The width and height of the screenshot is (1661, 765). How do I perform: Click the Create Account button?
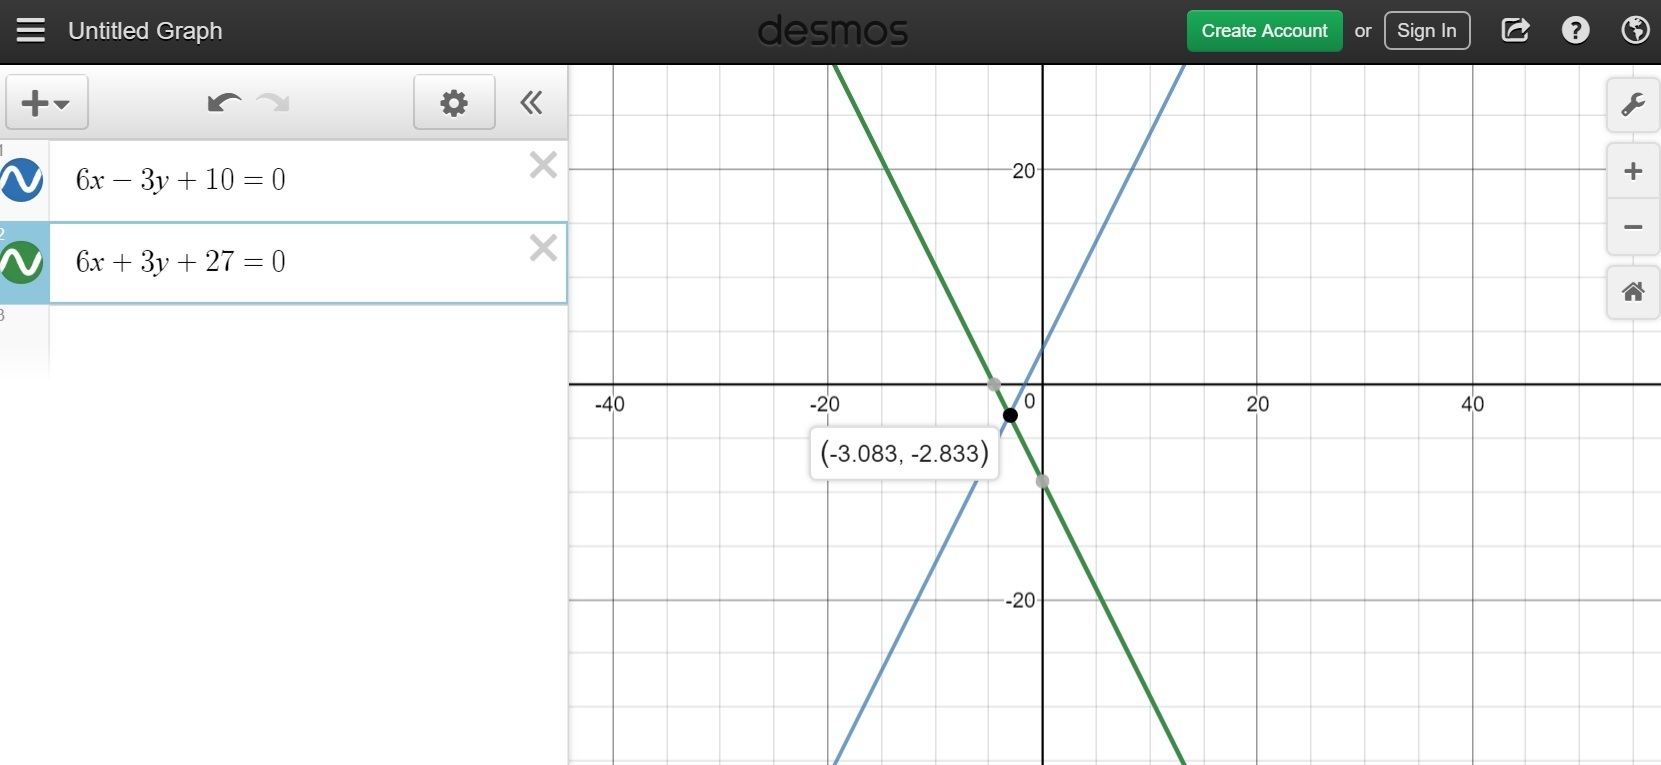tap(1264, 31)
